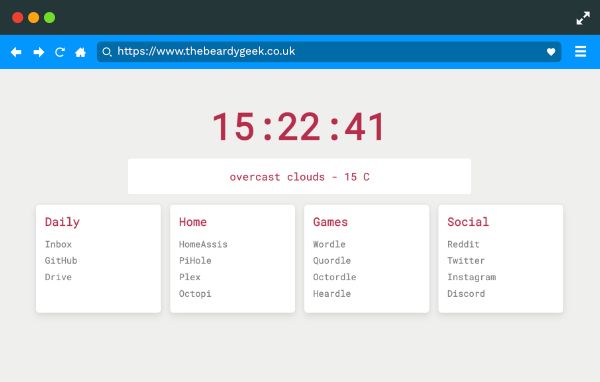Click the orange minimize window dot
The image size is (600, 382).
tap(34, 18)
